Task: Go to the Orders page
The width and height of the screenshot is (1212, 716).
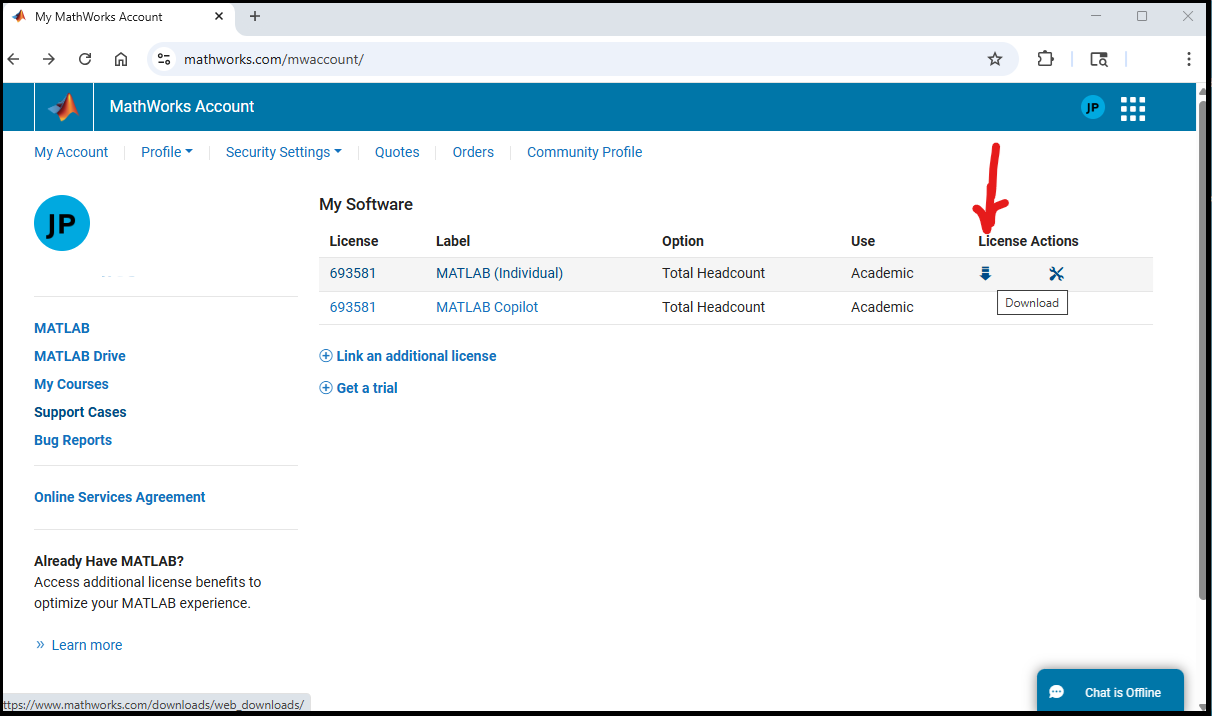Action: (473, 152)
